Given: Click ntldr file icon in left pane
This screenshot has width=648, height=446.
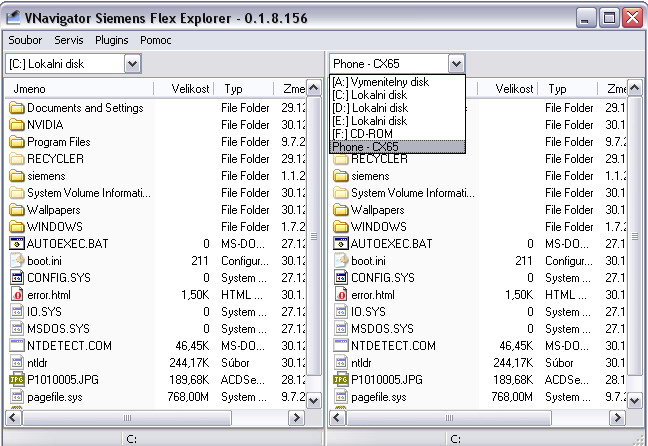Looking at the screenshot, I should coord(17,363).
